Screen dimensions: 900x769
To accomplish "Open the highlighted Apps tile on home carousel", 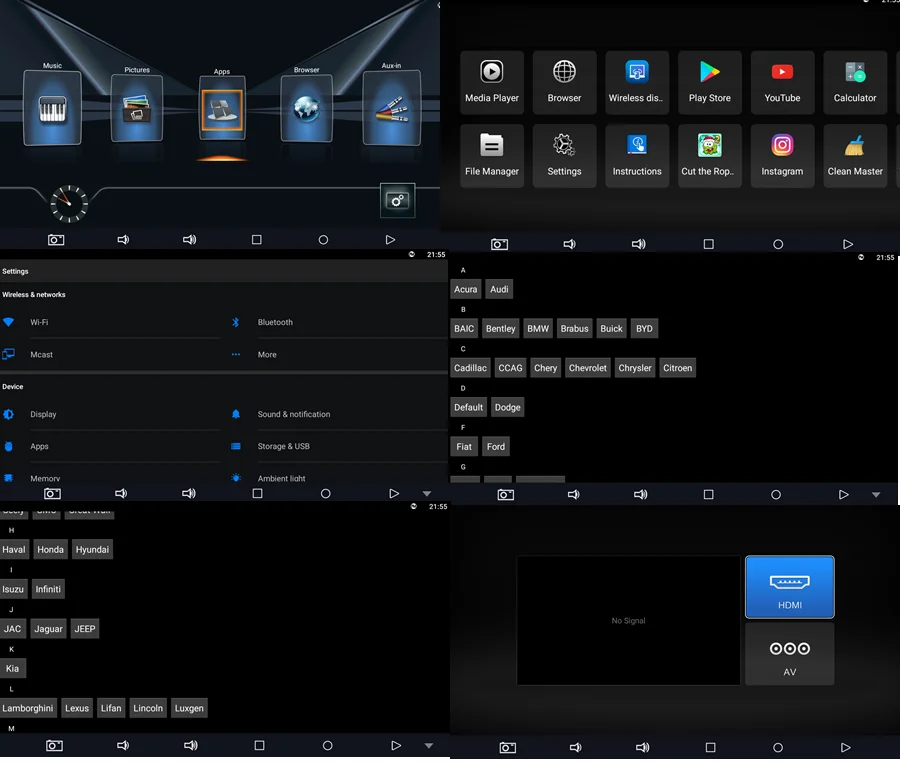I will [x=222, y=109].
